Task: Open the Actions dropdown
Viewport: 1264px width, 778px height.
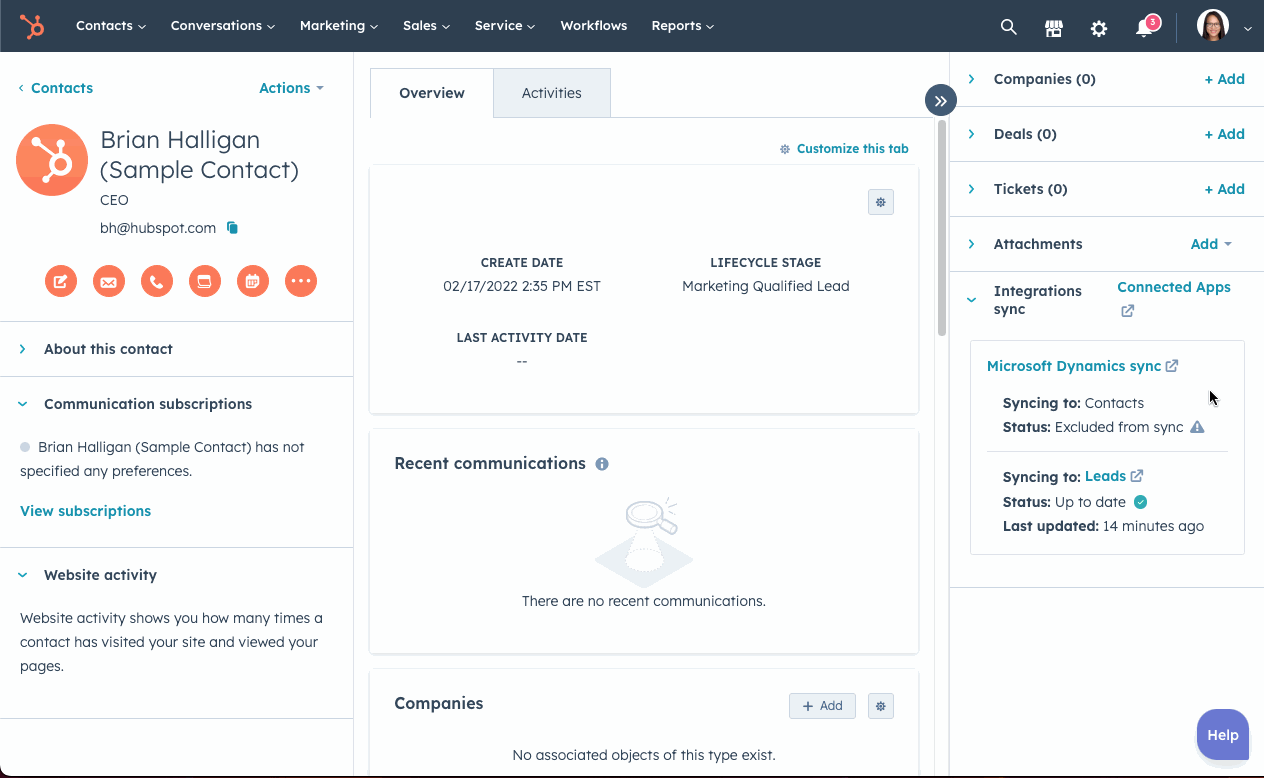Action: tap(291, 88)
